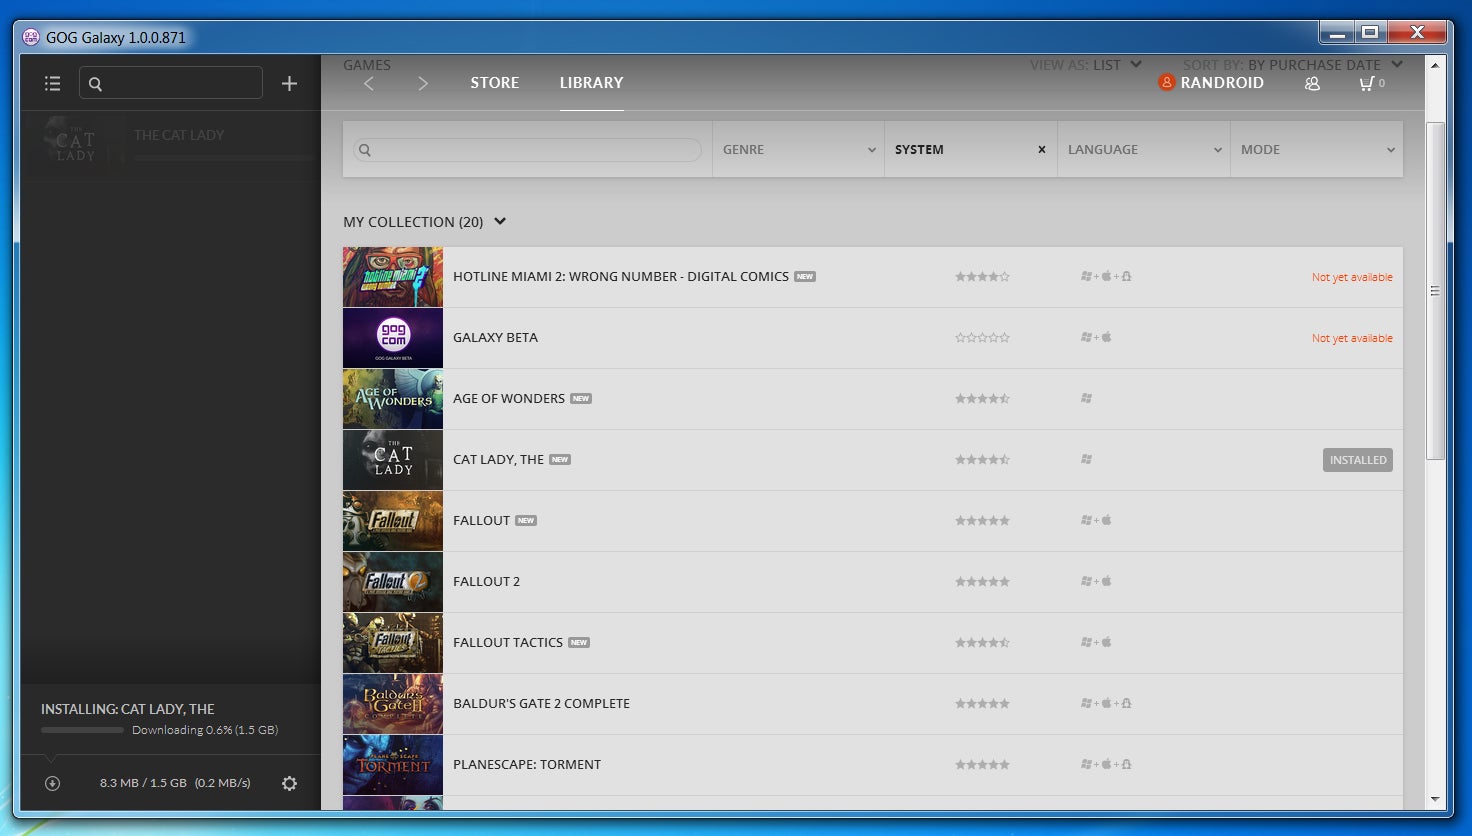The height and width of the screenshot is (836, 1472).
Task: Expand the Genre filter dropdown
Action: [x=797, y=150]
